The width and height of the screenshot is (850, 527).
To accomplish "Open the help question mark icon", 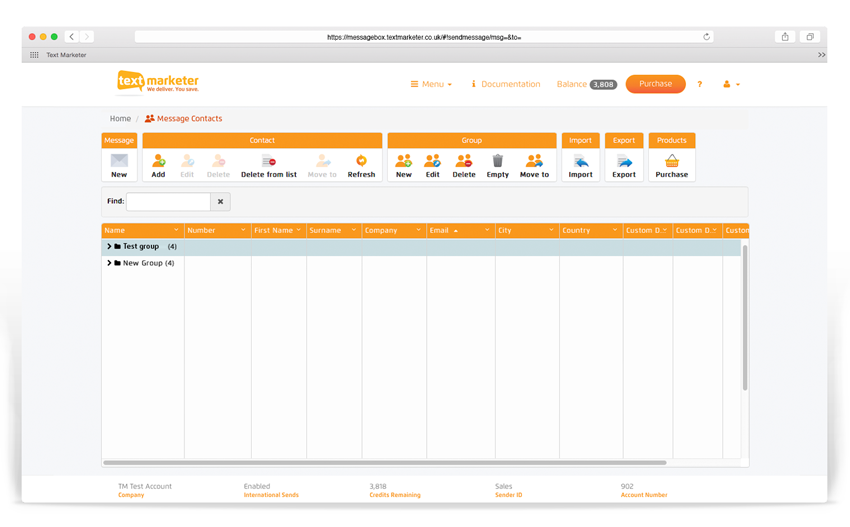I will (700, 84).
